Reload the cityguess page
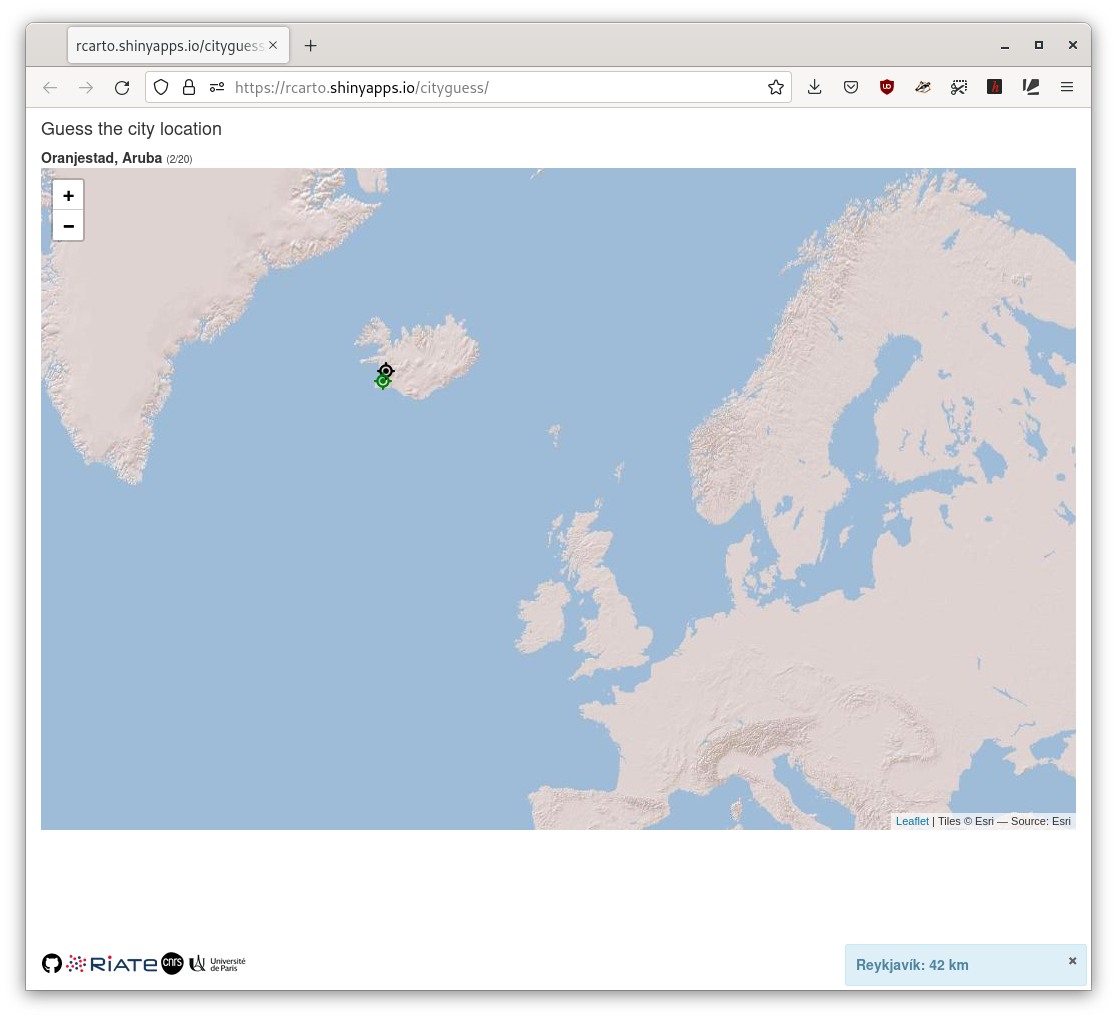1117x1019 pixels. coord(122,87)
